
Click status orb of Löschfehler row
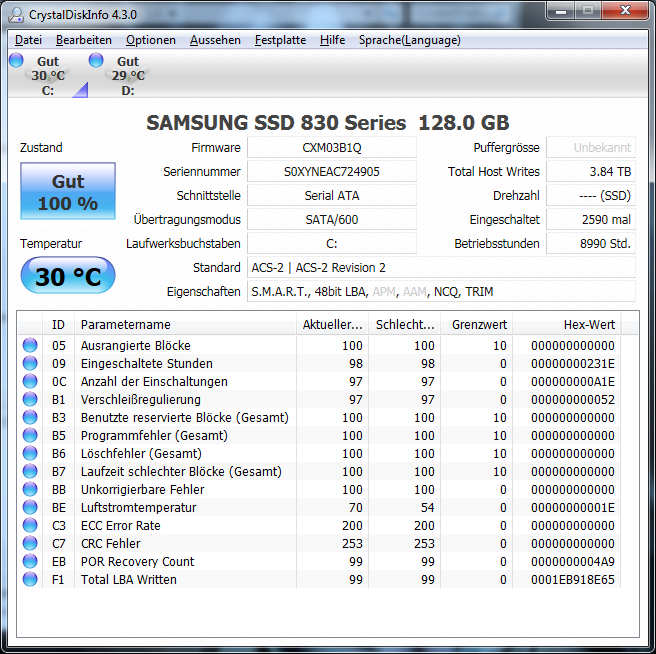30,453
